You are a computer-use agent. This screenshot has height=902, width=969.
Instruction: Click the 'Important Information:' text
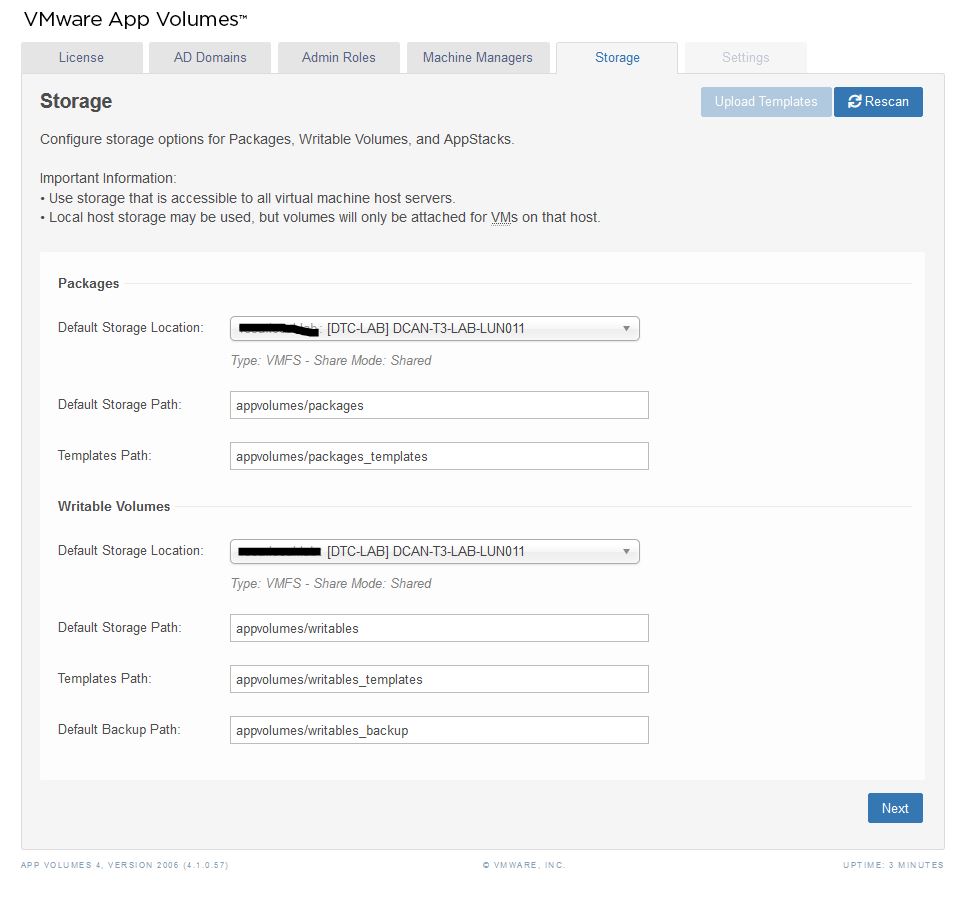pyautogui.click(x=108, y=179)
